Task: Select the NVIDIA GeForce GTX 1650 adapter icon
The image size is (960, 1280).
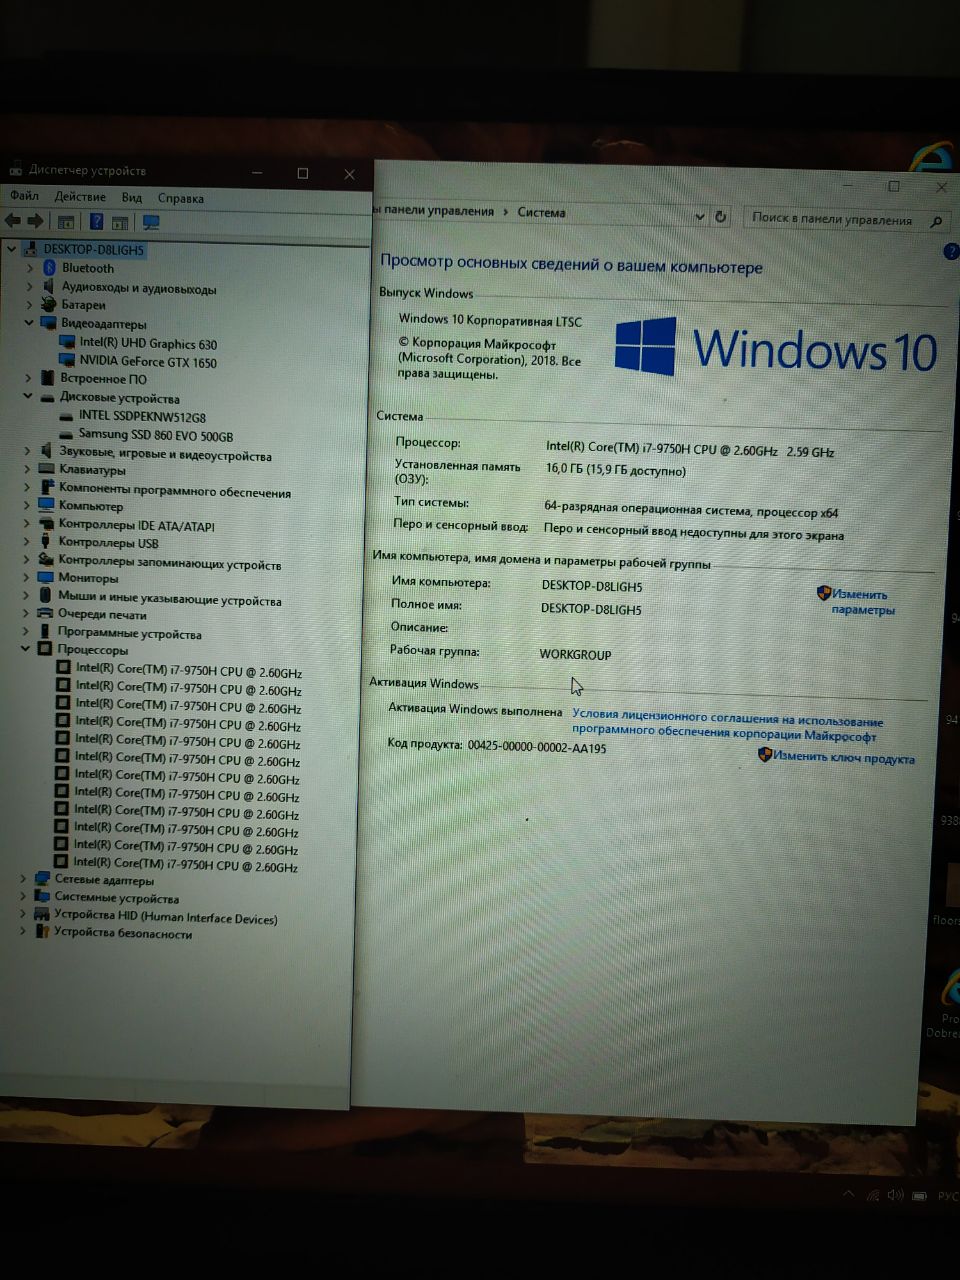Action: [67, 360]
